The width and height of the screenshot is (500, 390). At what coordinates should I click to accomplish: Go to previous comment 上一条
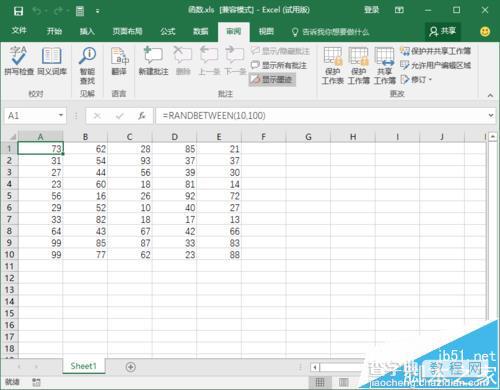[208, 61]
